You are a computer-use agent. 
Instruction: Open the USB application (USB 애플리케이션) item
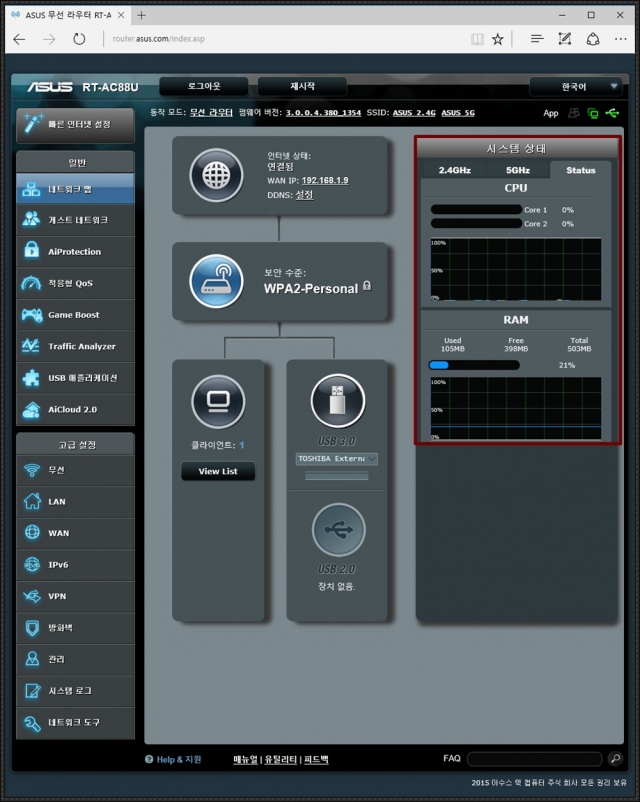tap(75, 378)
